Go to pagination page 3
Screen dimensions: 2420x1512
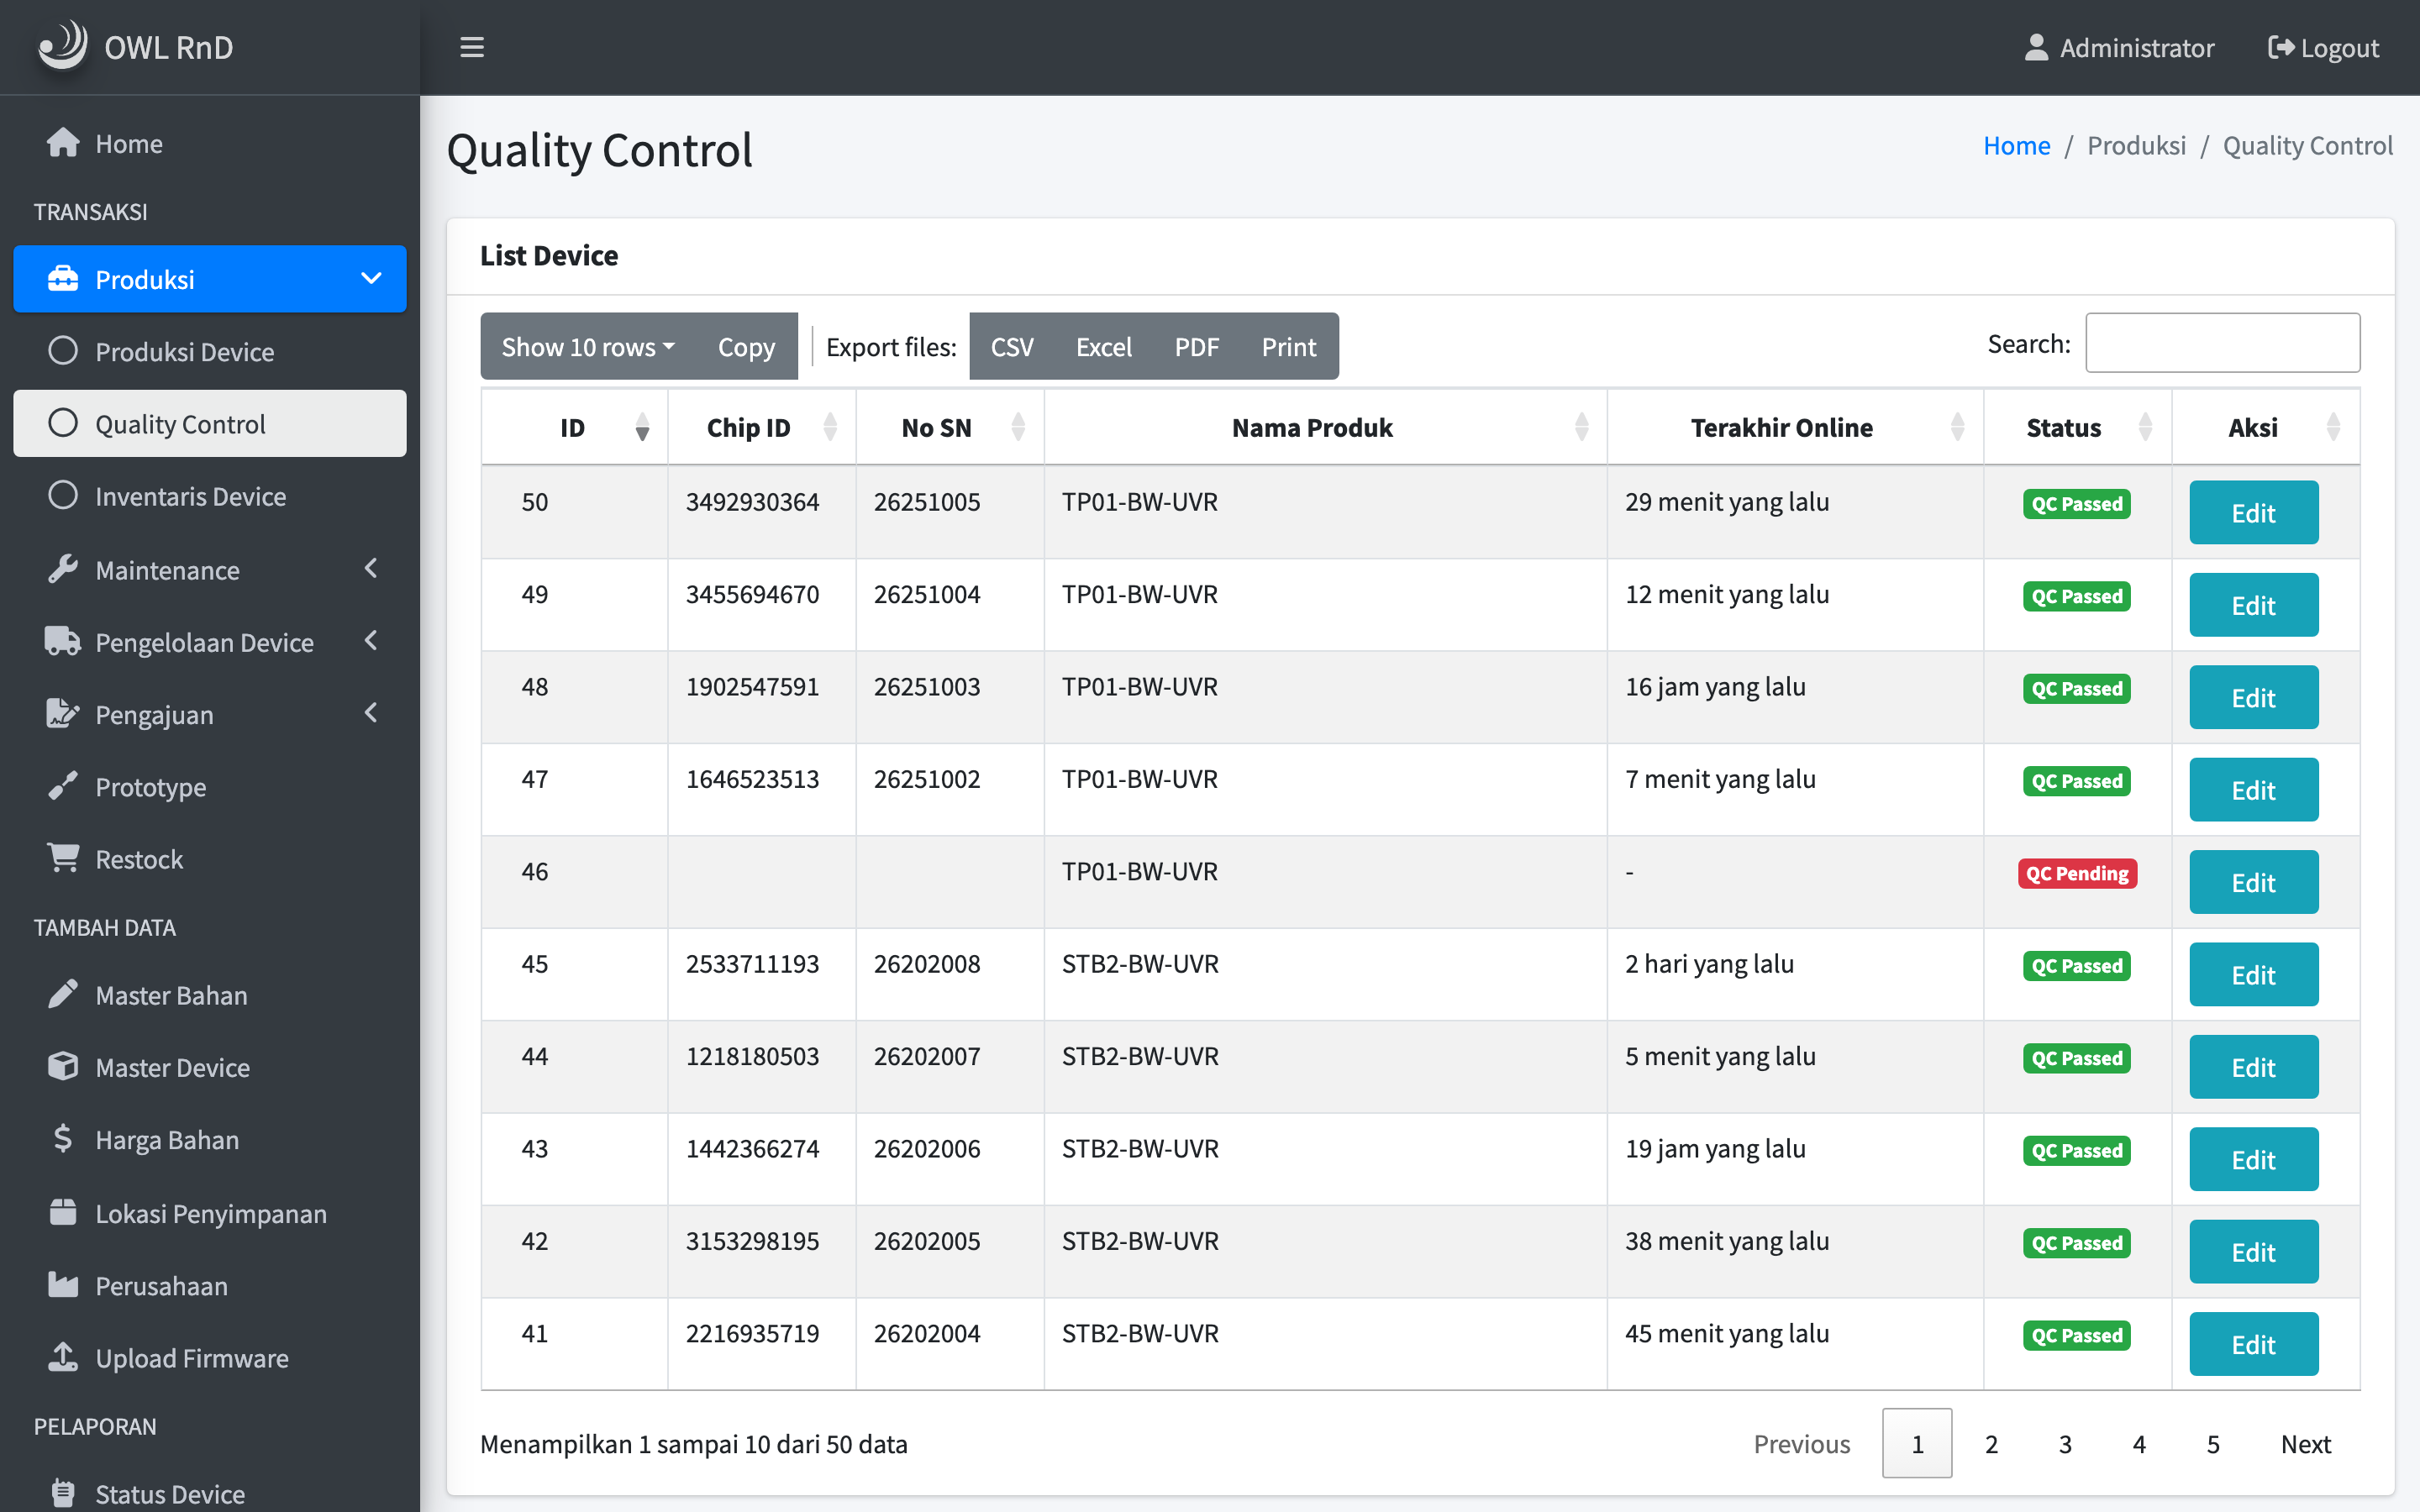(x=2065, y=1443)
